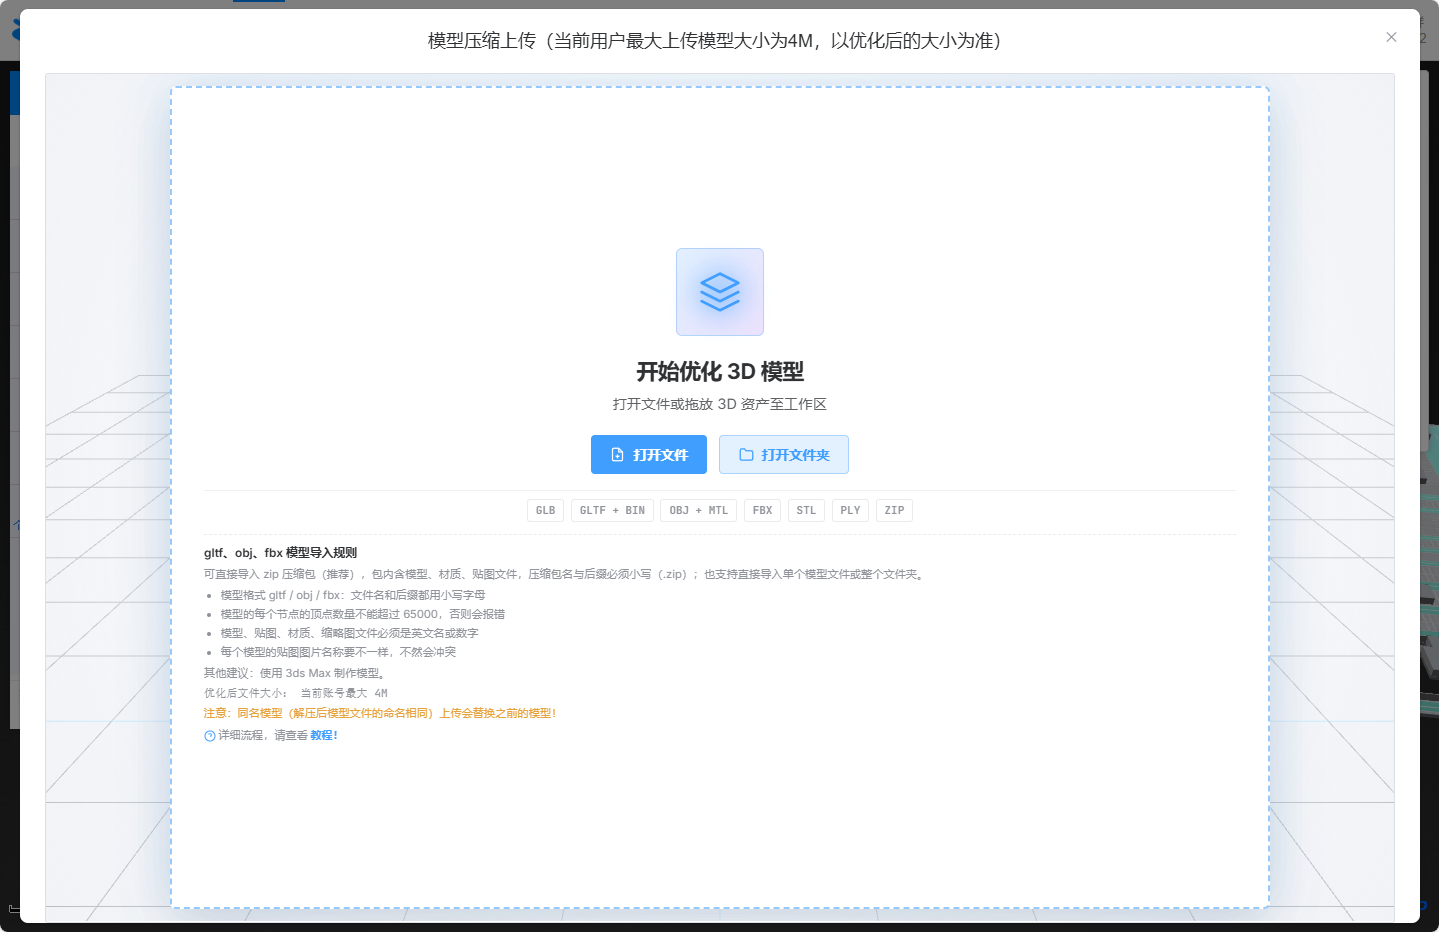Viewport: 1439px width, 932px height.
Task: Select the PLY format tag
Action: [850, 510]
